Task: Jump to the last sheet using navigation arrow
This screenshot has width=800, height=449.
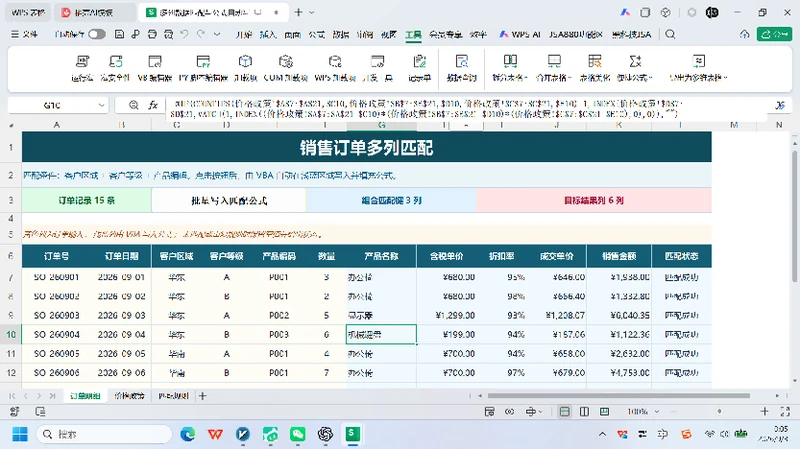Action: (x=52, y=395)
